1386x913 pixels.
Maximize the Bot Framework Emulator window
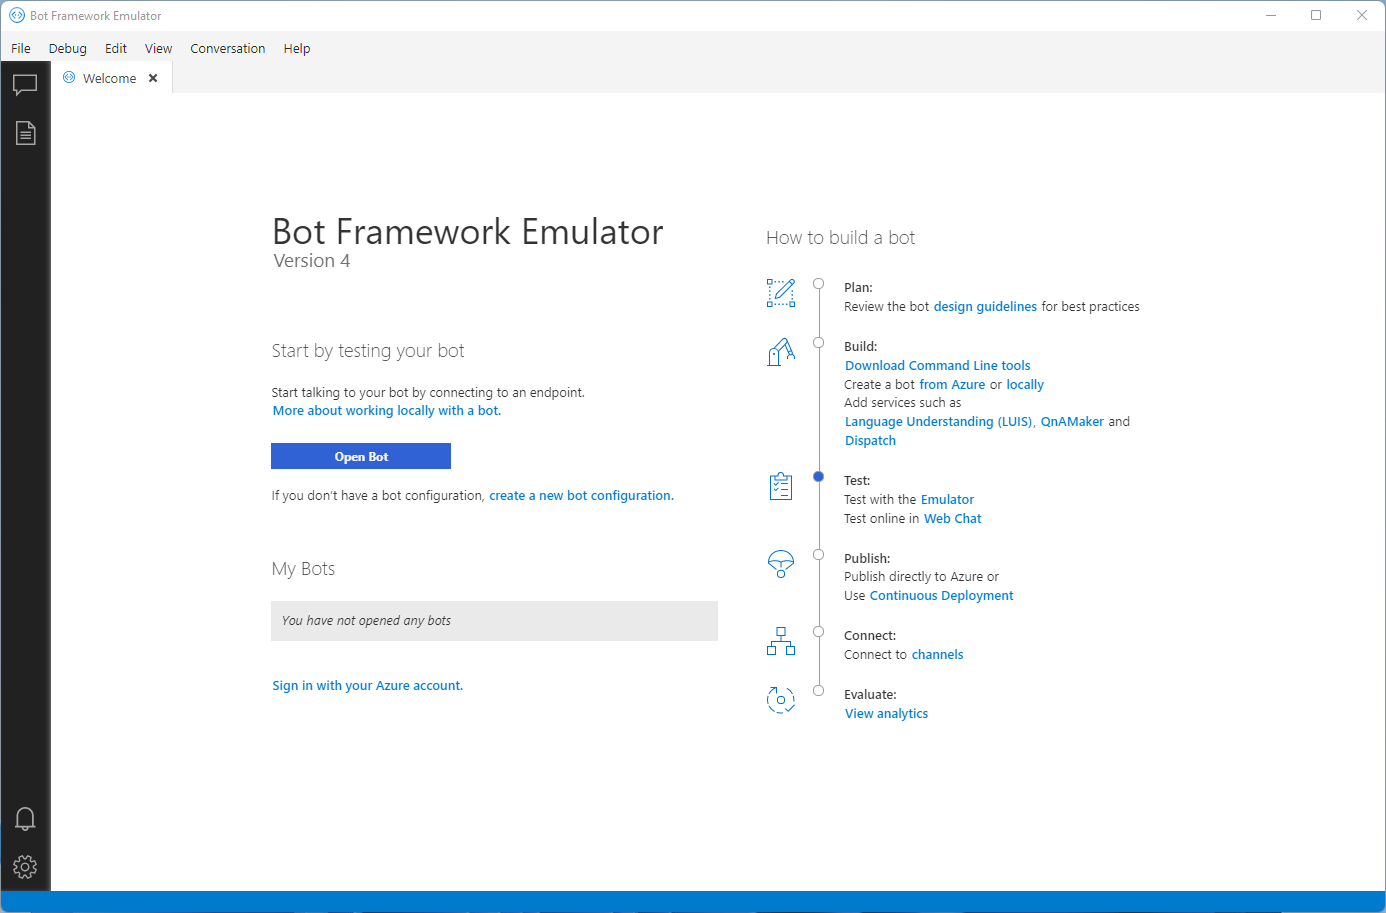[1316, 15]
